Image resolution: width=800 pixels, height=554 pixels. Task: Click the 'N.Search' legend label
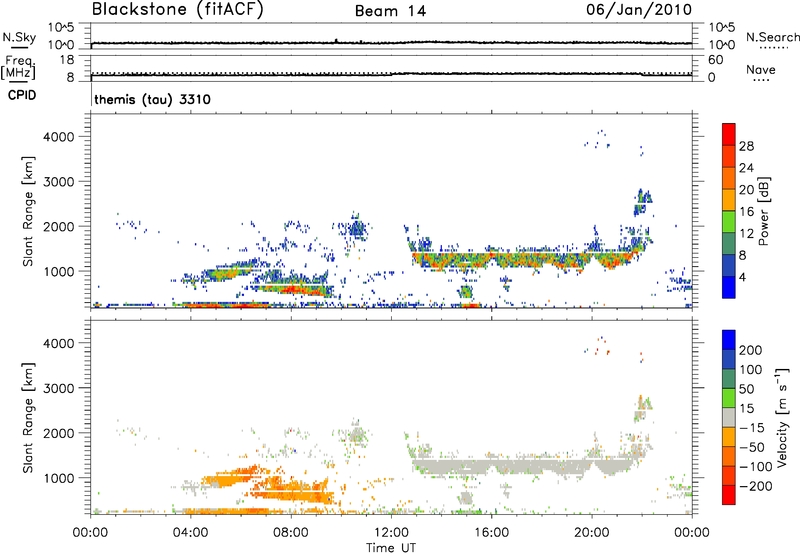tap(772, 37)
